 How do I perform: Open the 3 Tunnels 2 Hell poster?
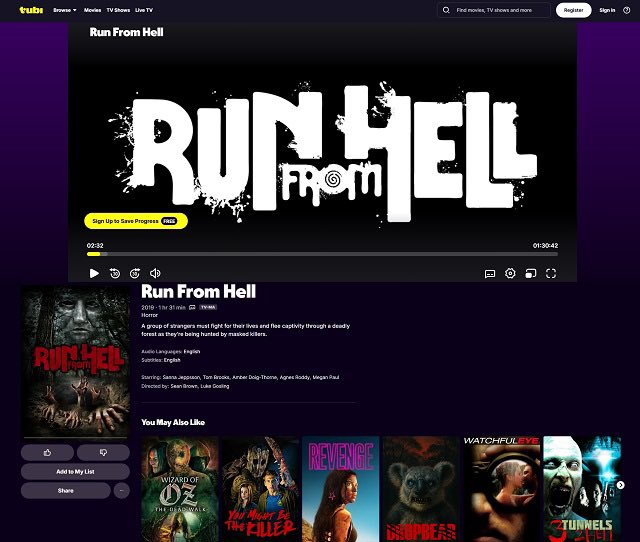[x=582, y=489]
